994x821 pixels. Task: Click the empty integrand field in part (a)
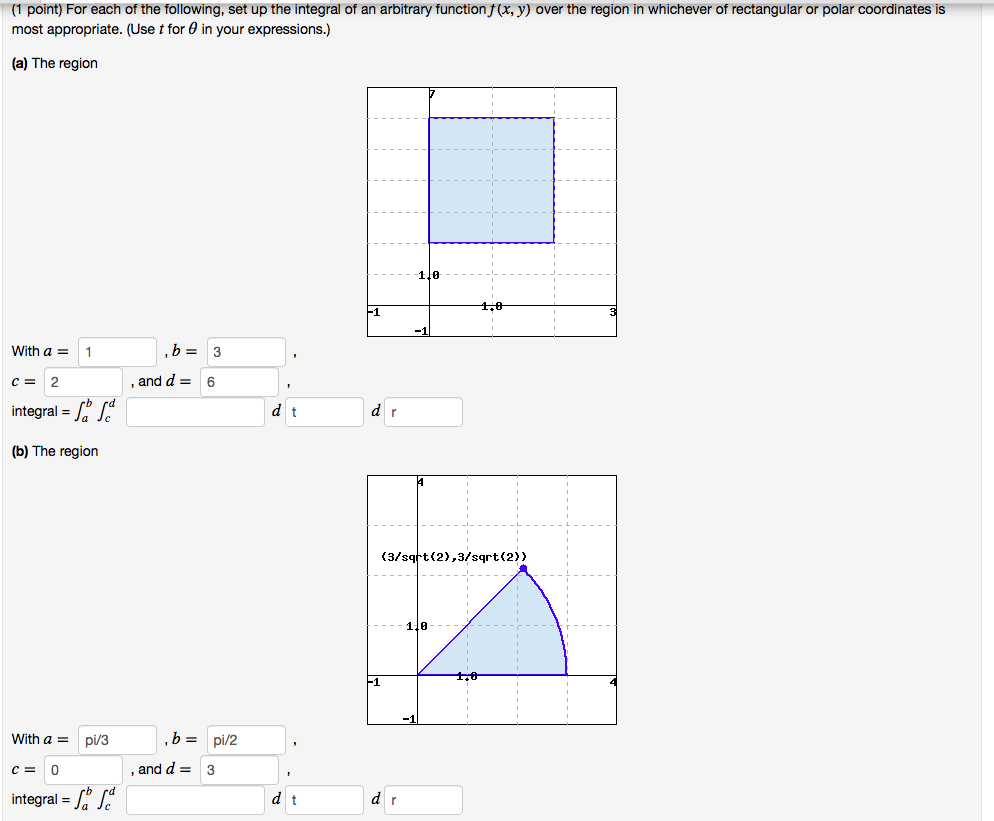coord(195,411)
